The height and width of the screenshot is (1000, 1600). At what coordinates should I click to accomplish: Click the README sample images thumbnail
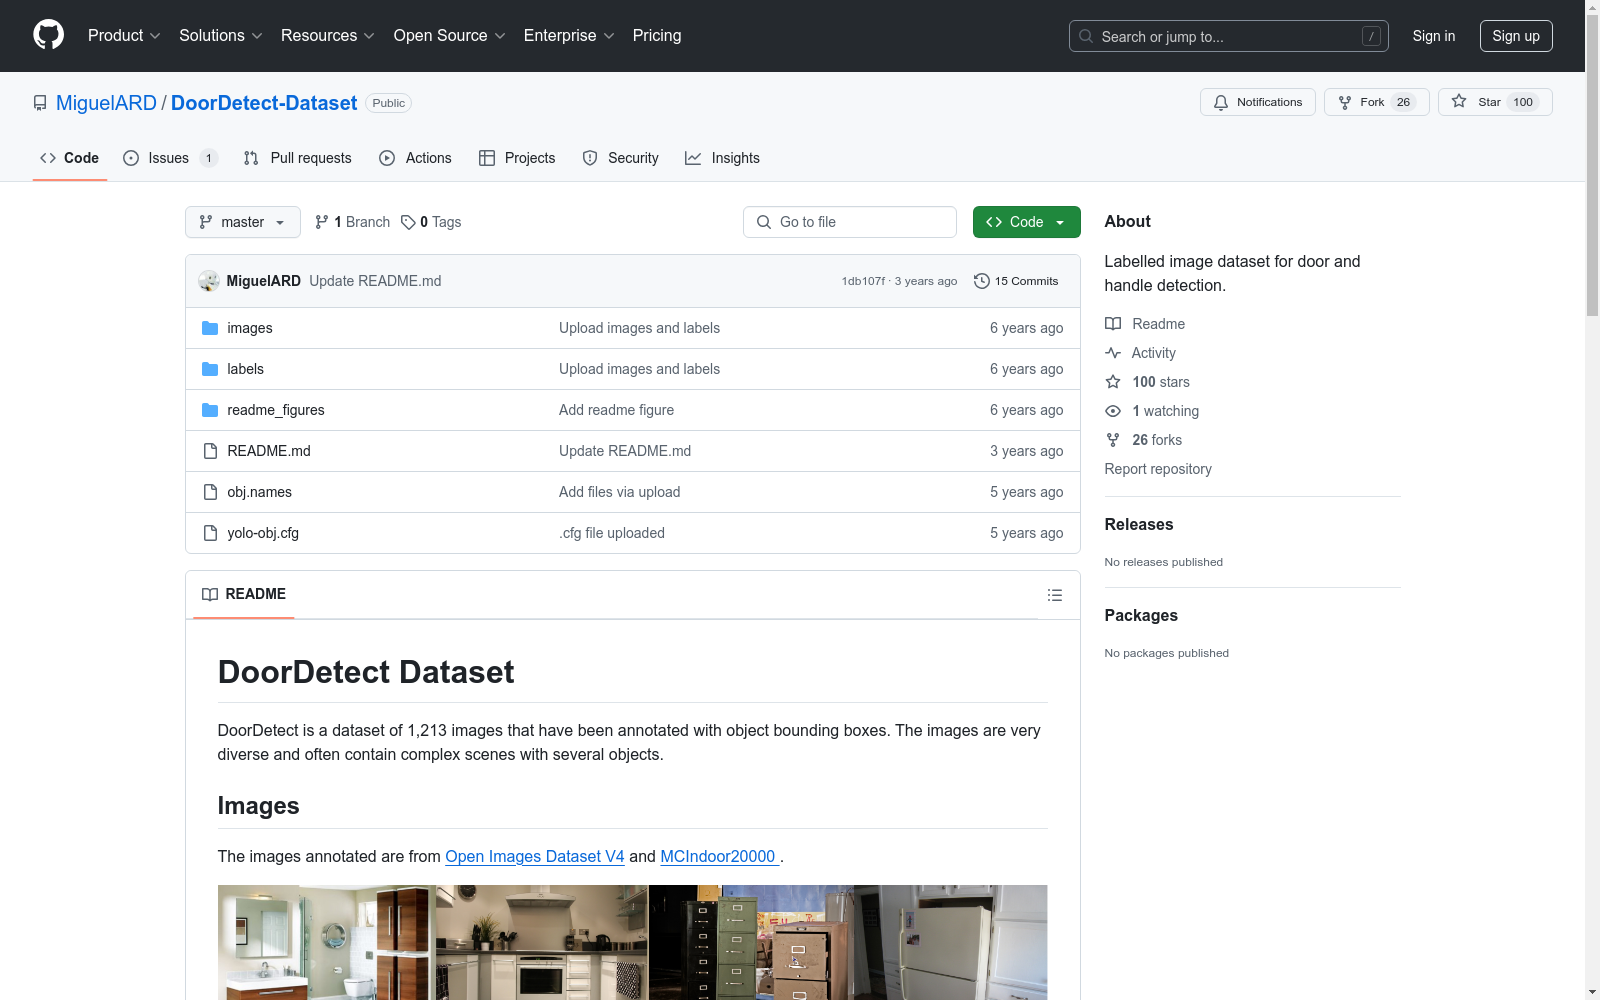click(x=632, y=942)
